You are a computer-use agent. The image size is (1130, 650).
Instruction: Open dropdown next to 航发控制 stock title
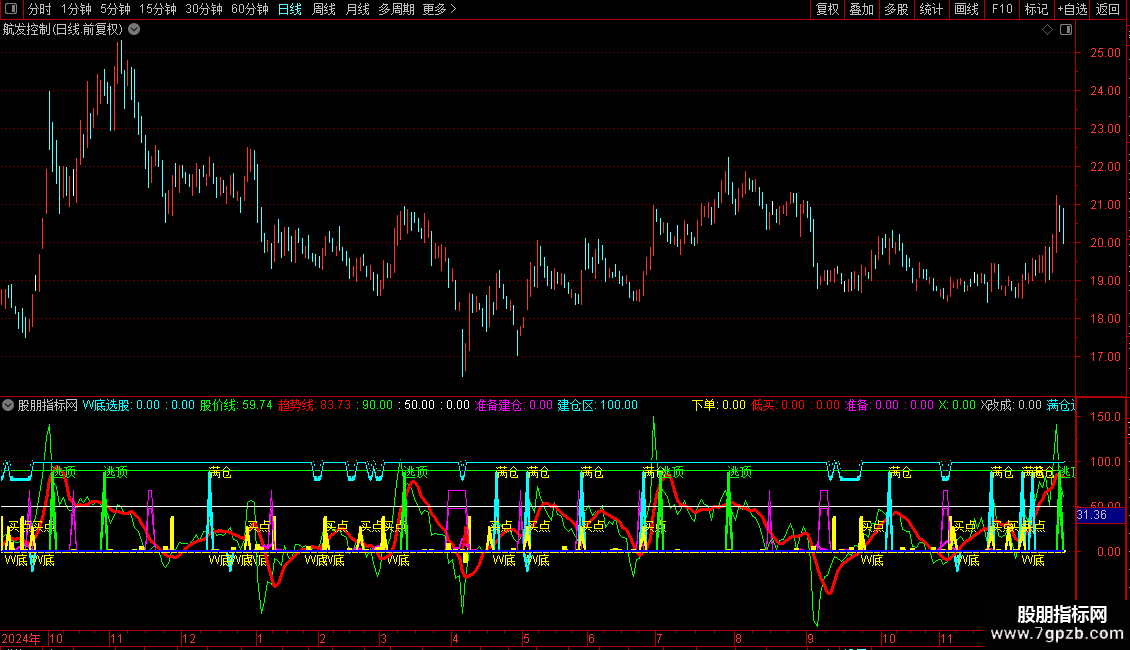click(x=134, y=29)
